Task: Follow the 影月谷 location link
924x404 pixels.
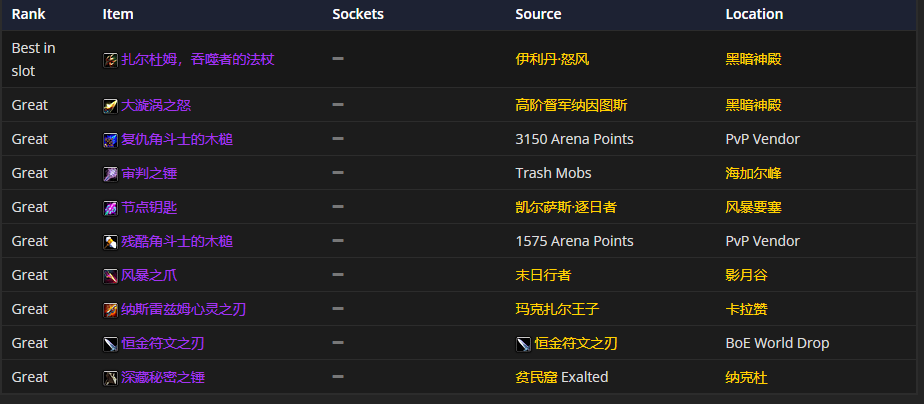Action: [746, 276]
